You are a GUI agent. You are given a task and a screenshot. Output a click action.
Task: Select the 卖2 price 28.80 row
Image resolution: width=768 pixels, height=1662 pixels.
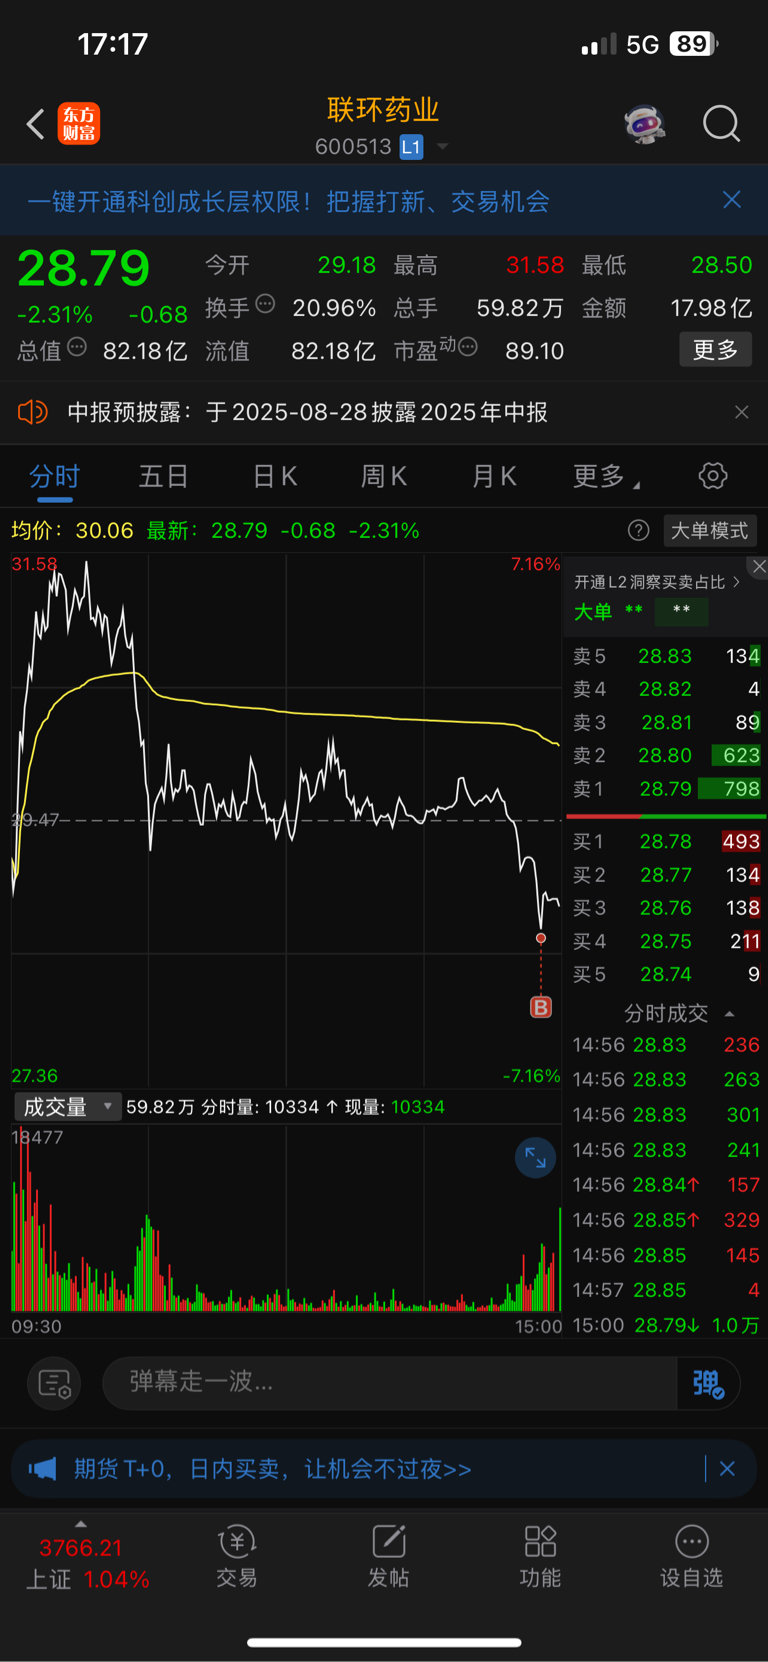pos(666,755)
